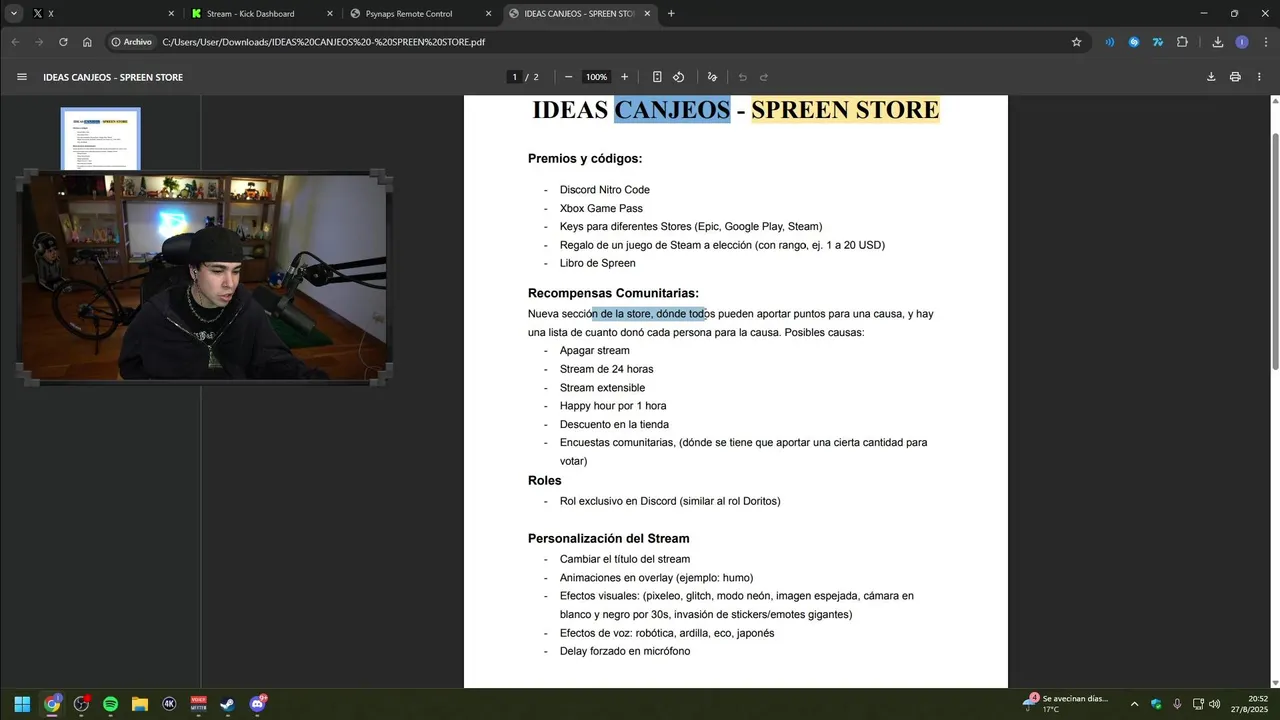Click 'Stream de 24 horas' item
1280x720 pixels.
pos(606,369)
